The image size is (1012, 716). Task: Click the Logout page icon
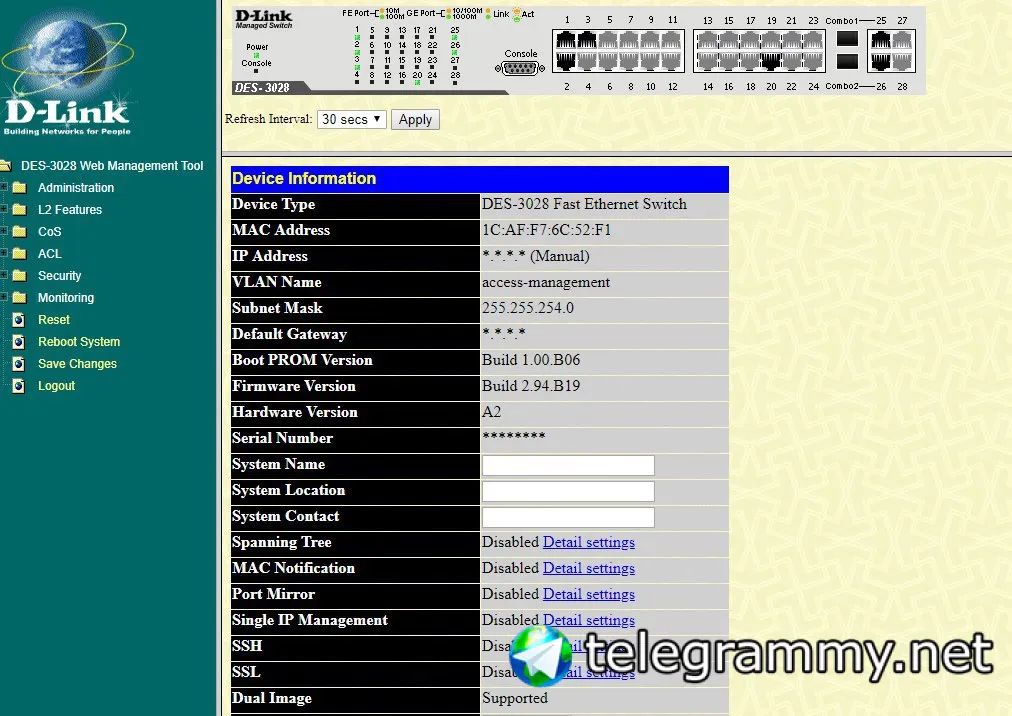click(19, 385)
